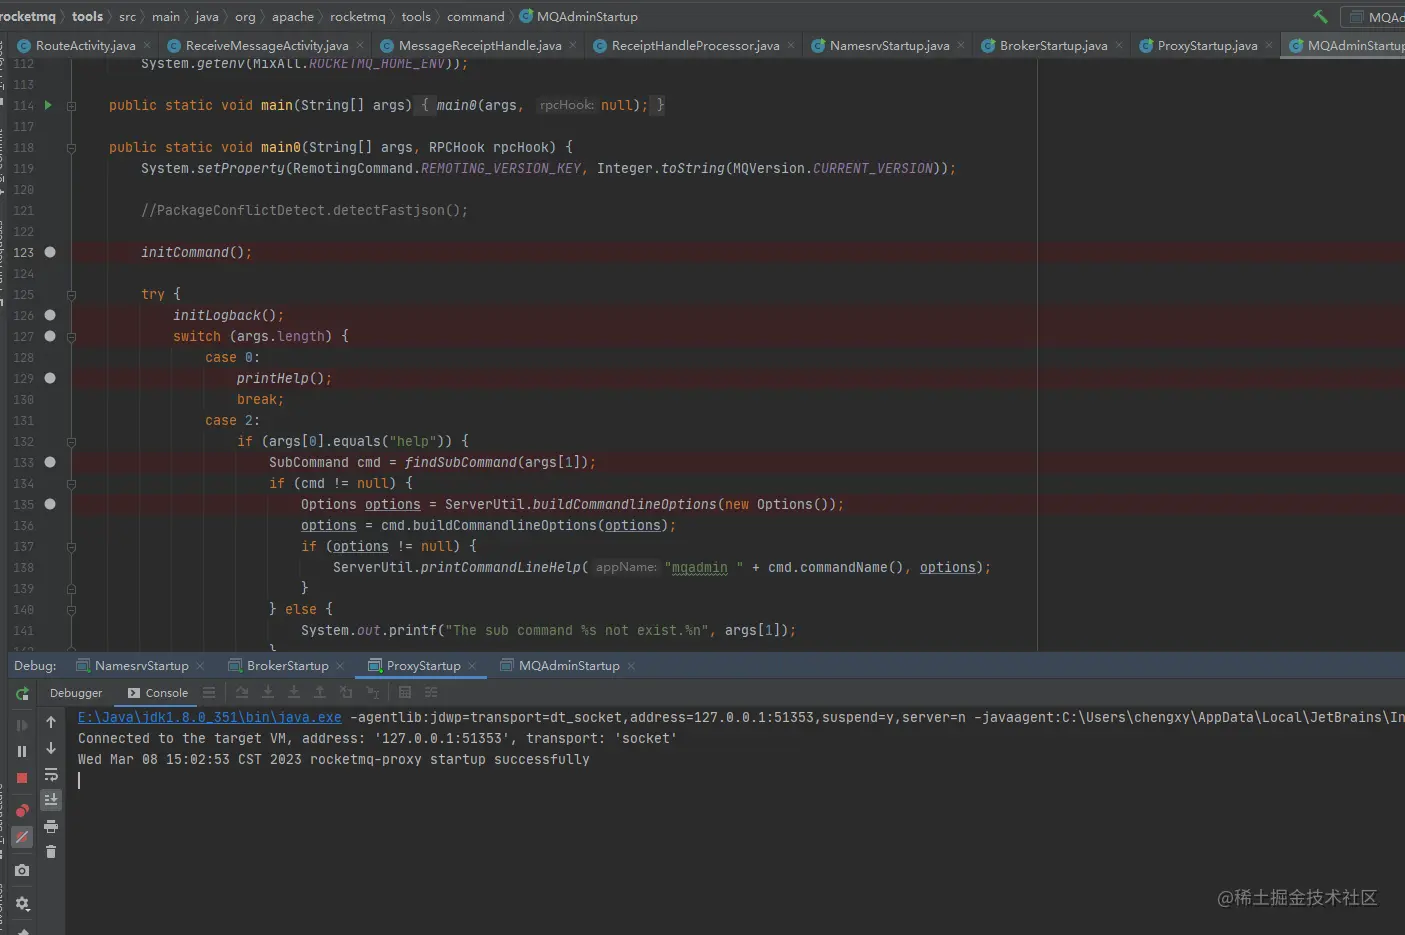Open debug panel settings gear
1405x935 pixels.
pyautogui.click(x=22, y=903)
